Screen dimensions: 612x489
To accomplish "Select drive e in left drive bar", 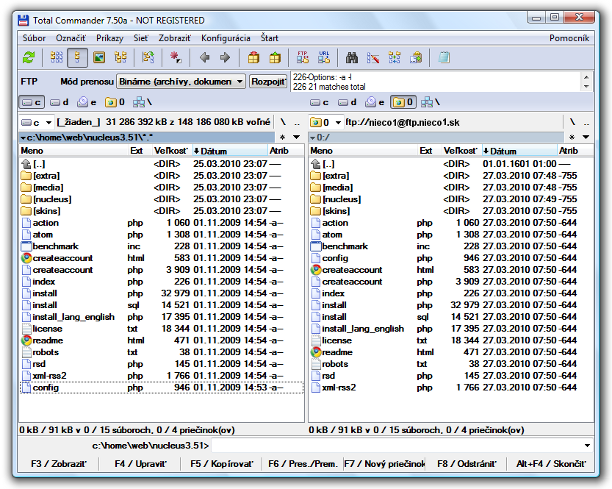I will click(87, 102).
